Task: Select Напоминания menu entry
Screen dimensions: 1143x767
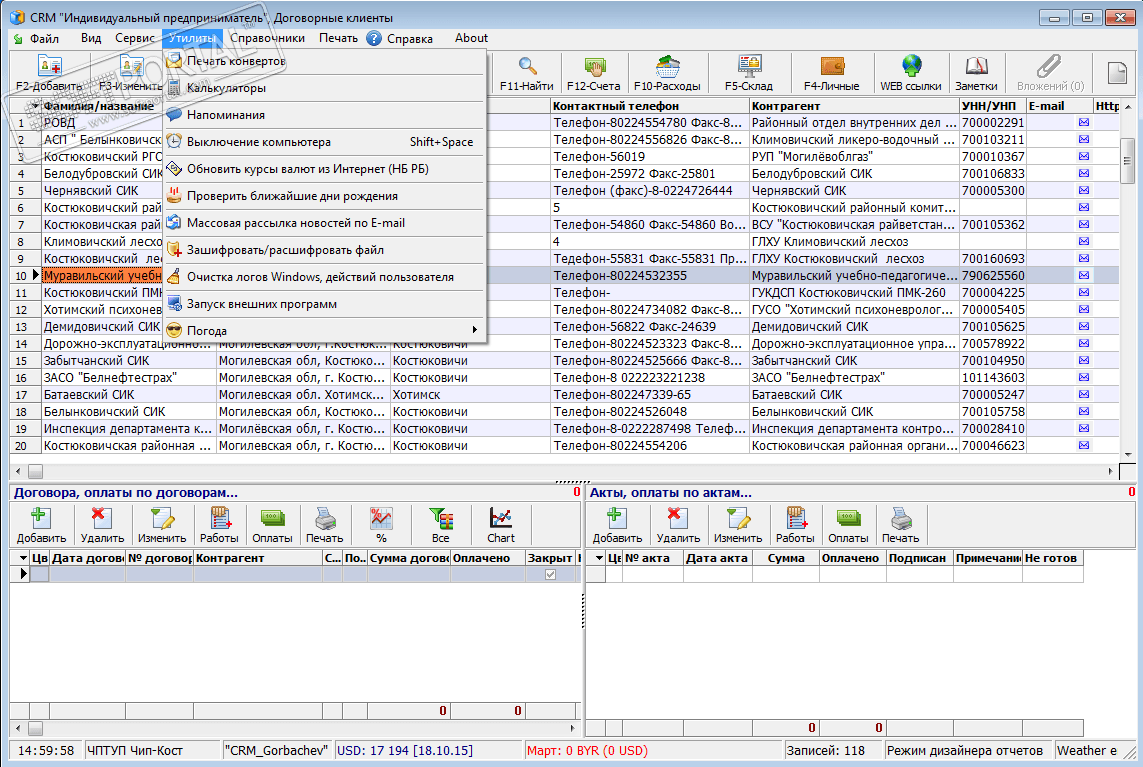Action: point(324,115)
